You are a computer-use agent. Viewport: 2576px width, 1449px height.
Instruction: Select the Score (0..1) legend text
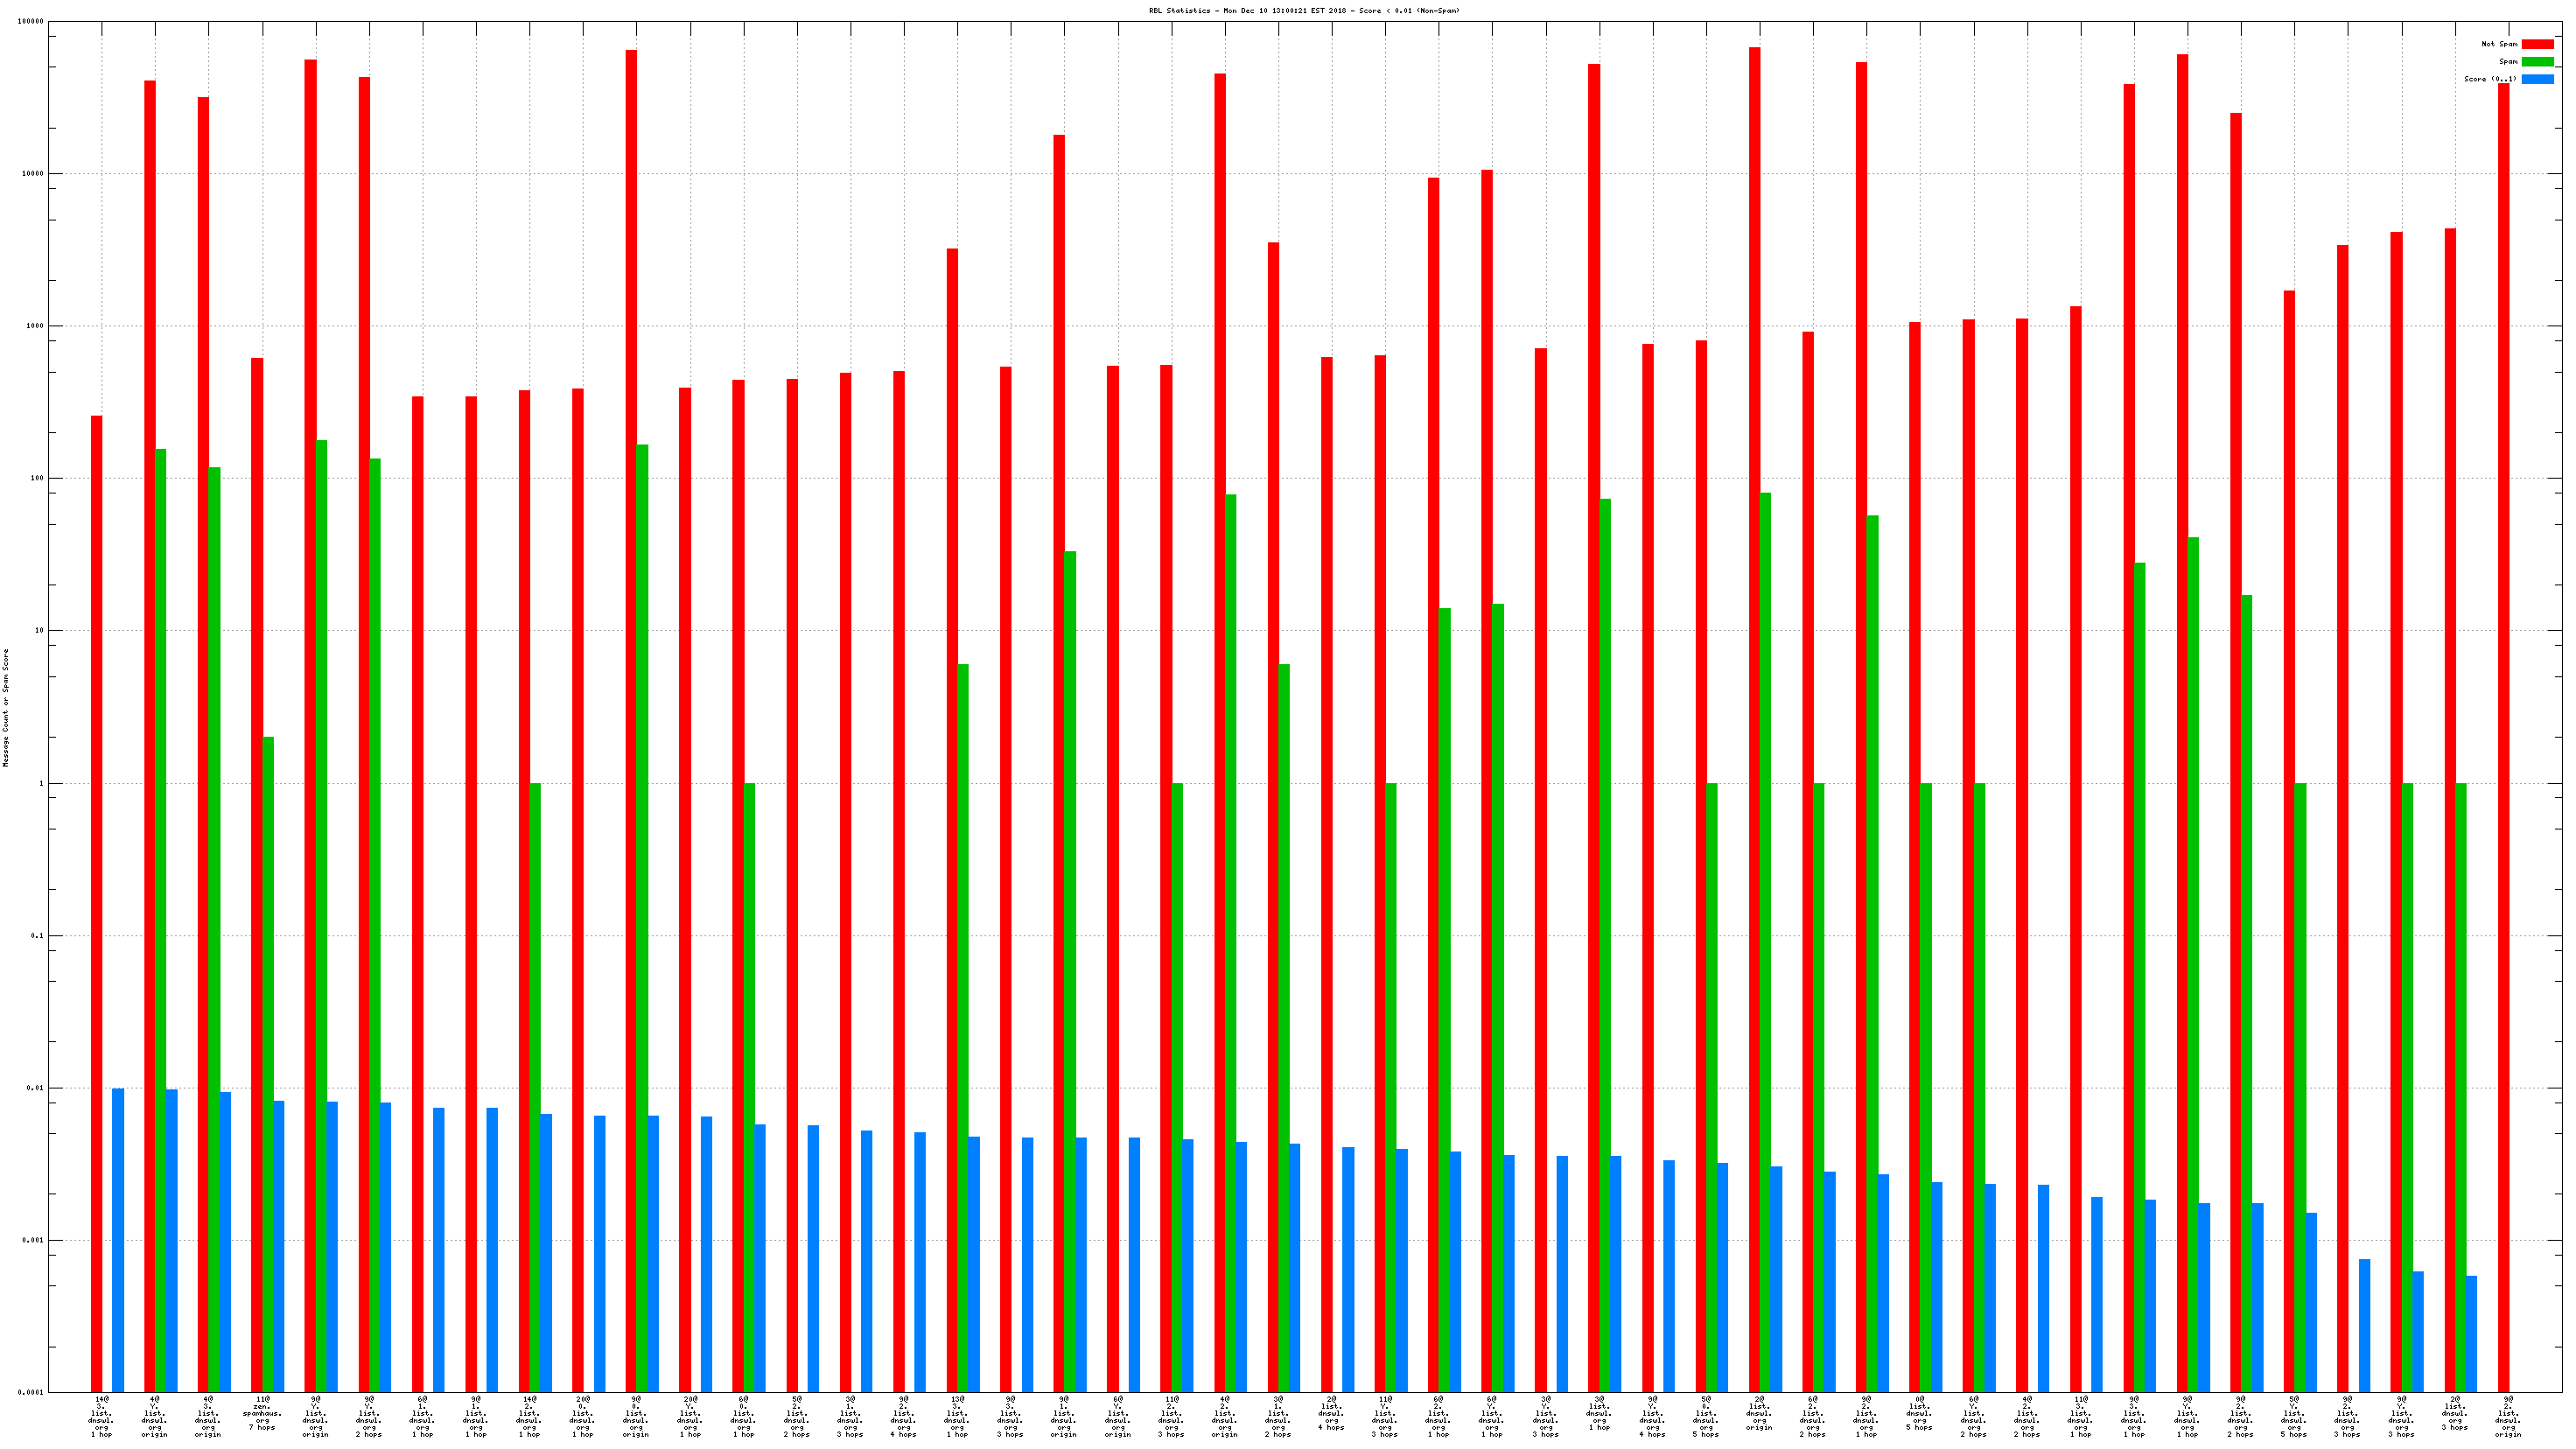click(x=2490, y=79)
